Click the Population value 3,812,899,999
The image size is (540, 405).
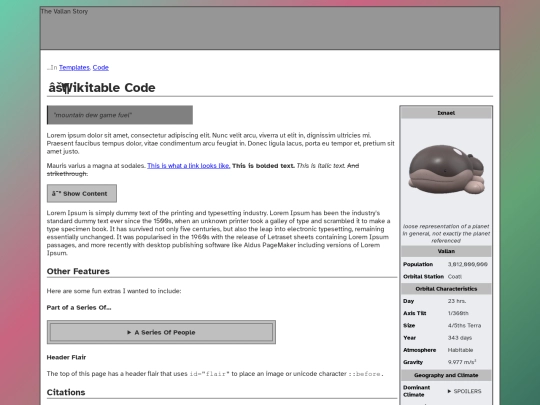coord(468,264)
